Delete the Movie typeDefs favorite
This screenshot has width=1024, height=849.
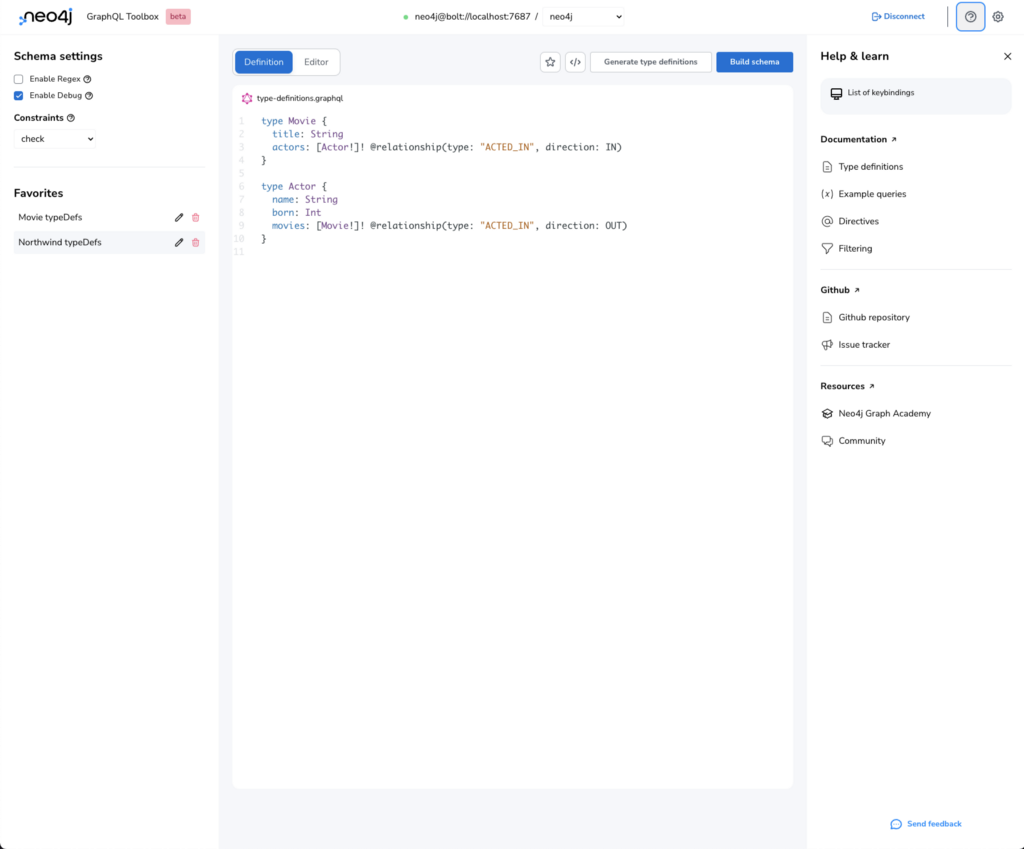point(195,217)
